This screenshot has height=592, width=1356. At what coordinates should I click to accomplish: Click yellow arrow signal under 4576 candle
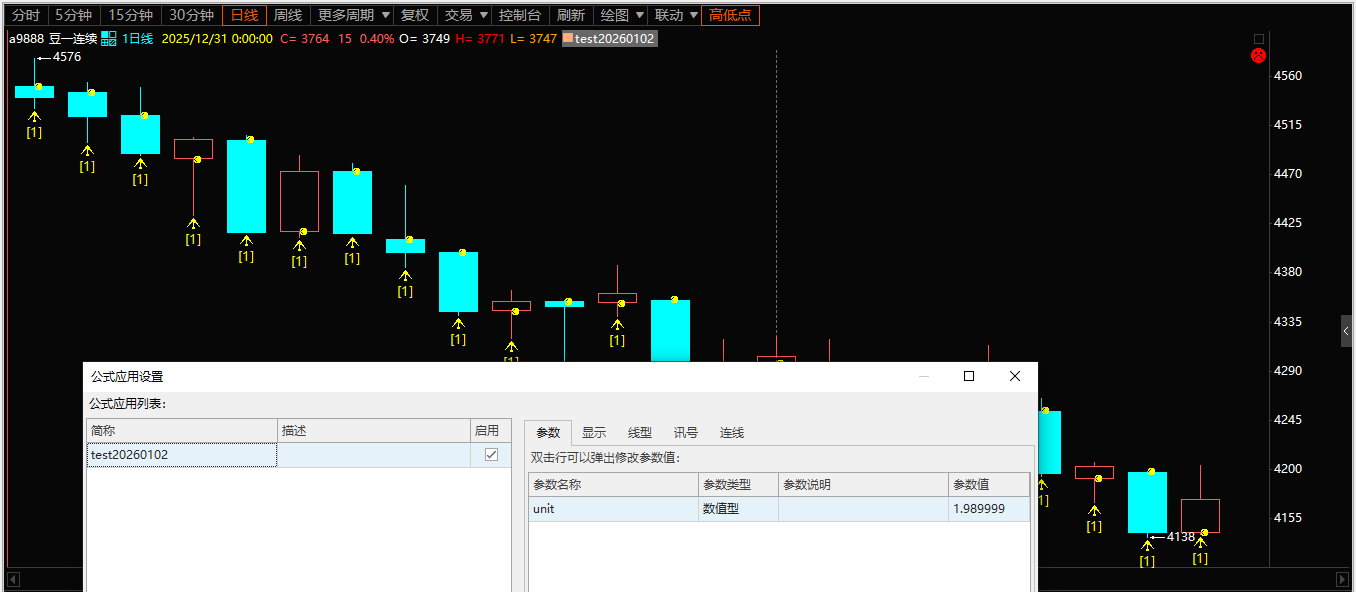pyautogui.click(x=34, y=117)
